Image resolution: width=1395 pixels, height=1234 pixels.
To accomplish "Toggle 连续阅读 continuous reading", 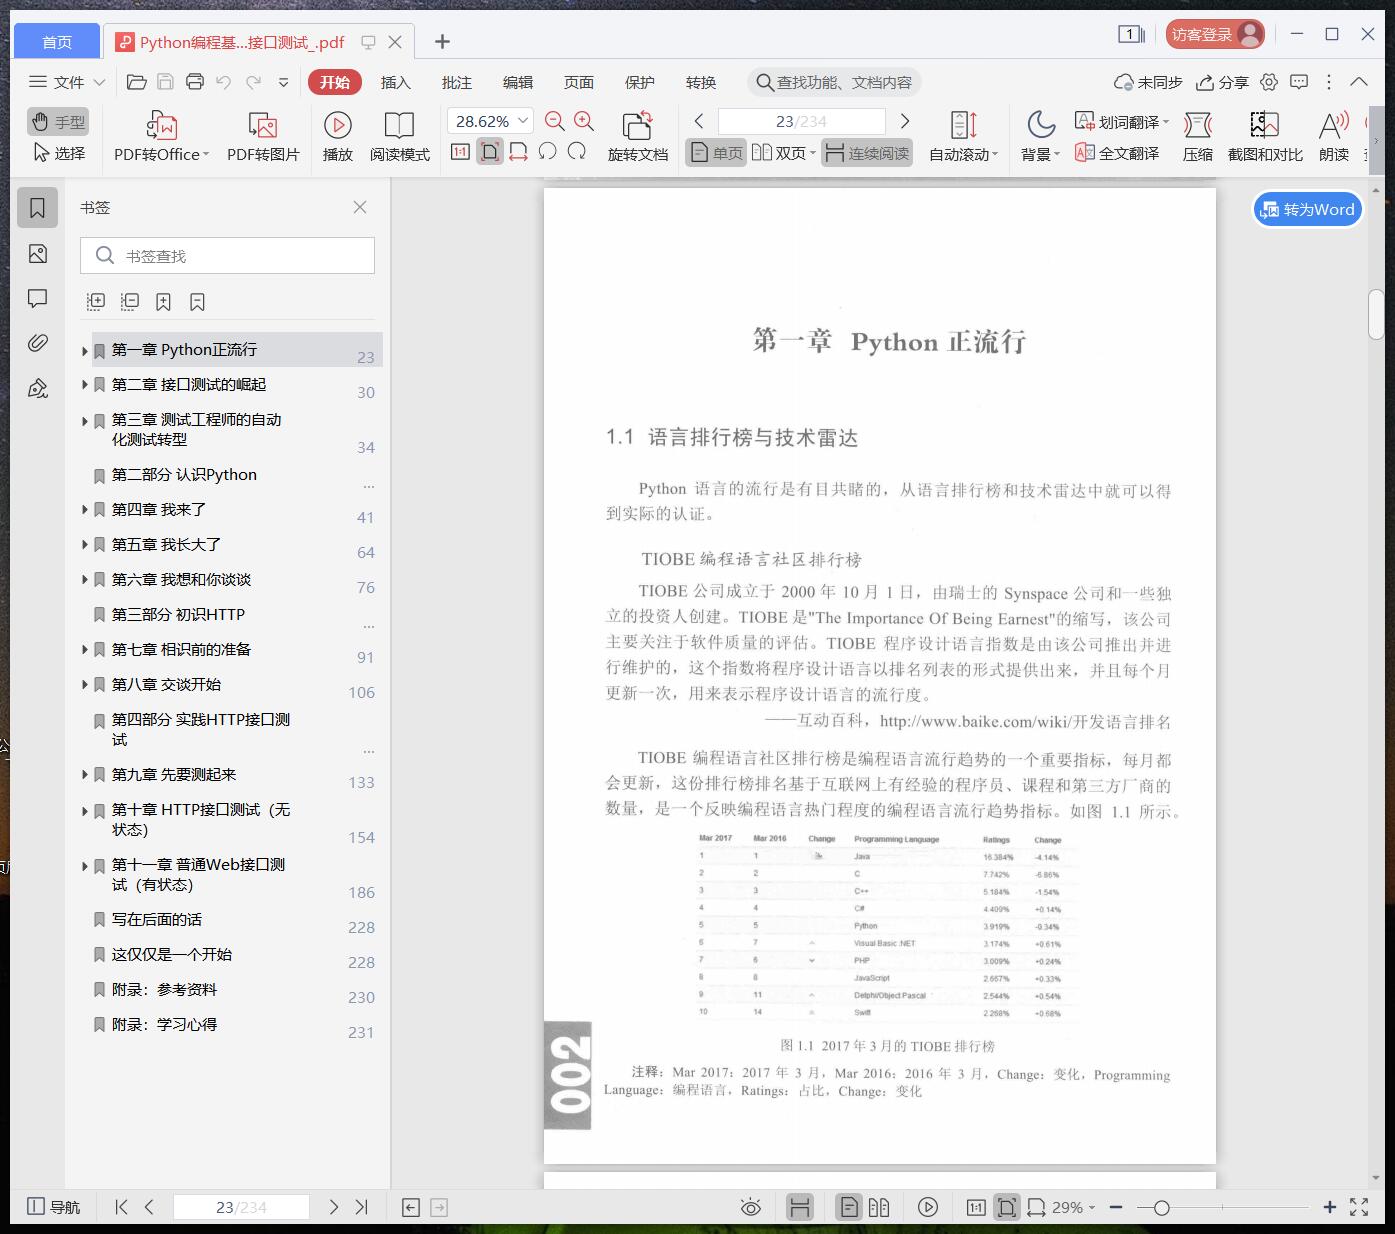I will [867, 153].
